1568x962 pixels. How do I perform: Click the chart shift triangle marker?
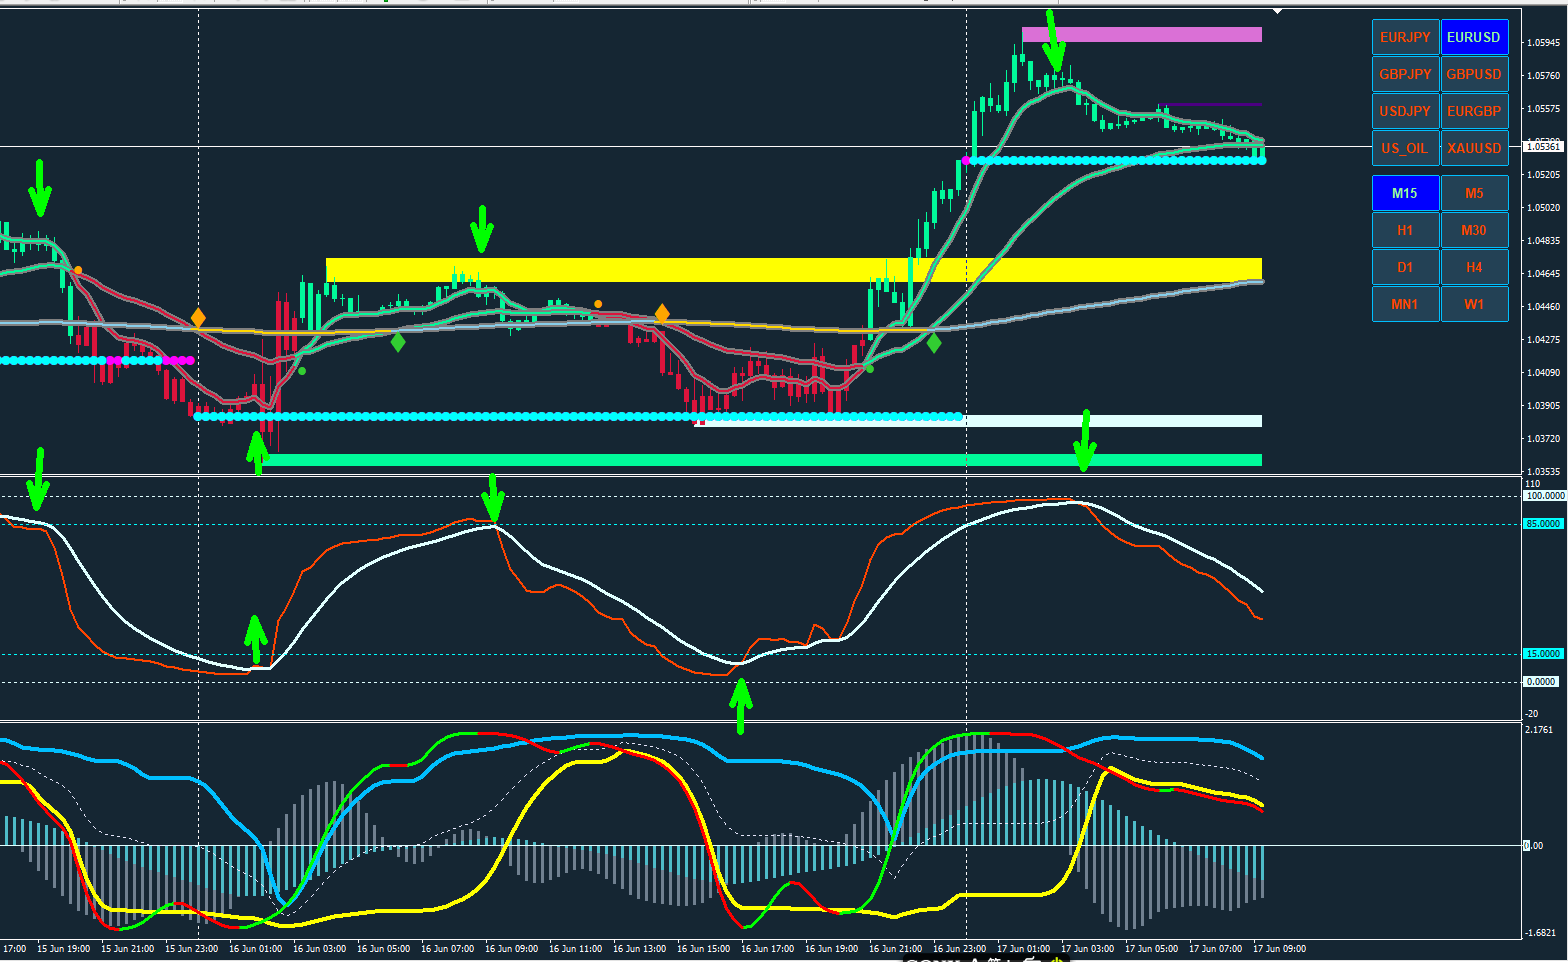coord(1277,11)
